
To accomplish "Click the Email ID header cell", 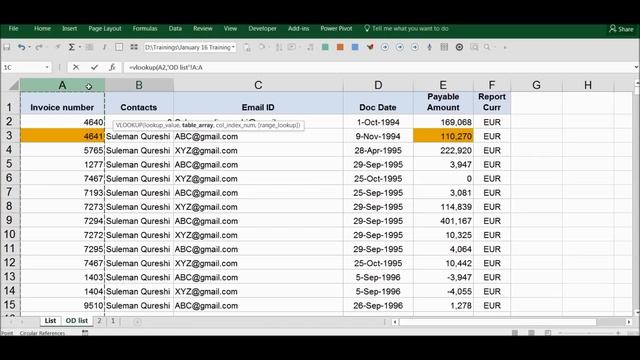I will coord(258,102).
